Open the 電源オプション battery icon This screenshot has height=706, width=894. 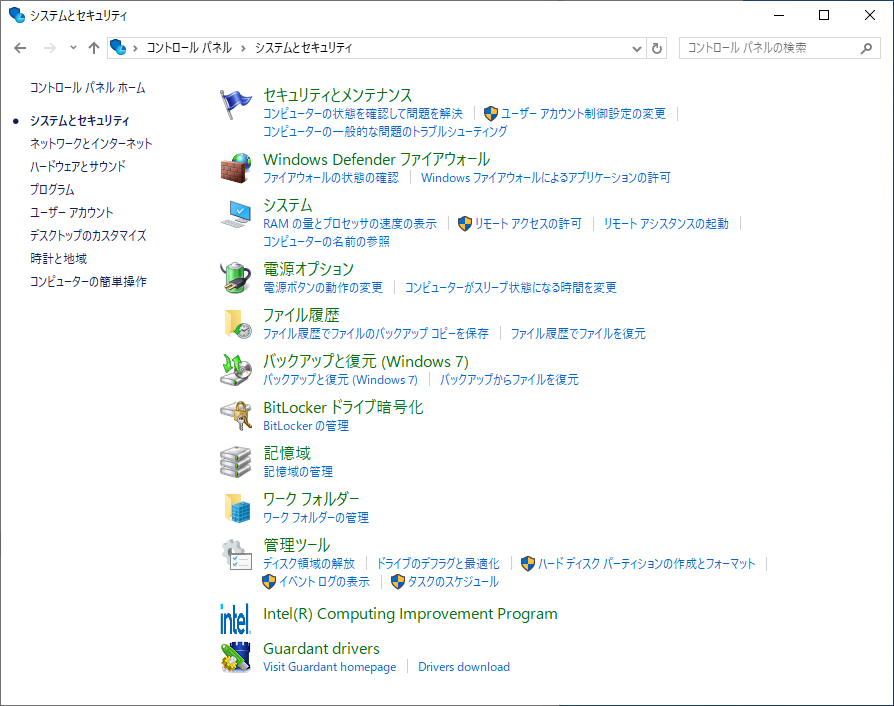tap(235, 278)
